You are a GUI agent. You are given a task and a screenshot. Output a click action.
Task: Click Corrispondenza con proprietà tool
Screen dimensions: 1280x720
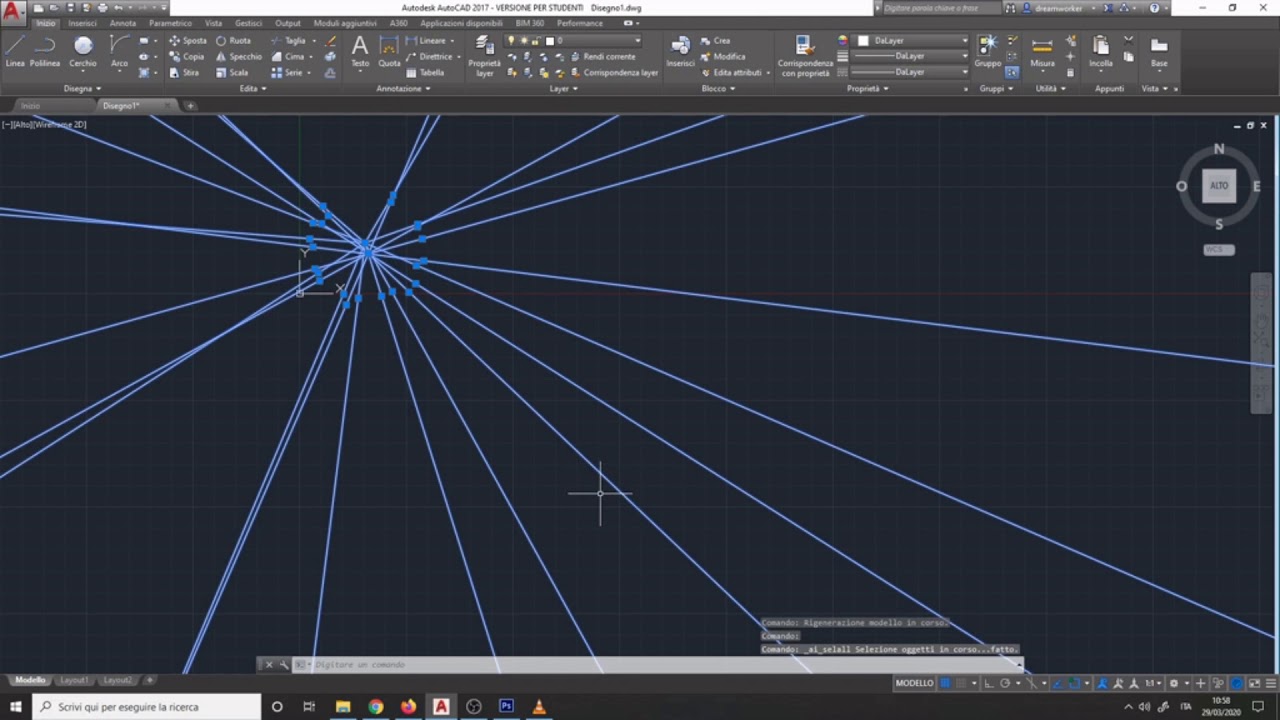click(x=805, y=56)
